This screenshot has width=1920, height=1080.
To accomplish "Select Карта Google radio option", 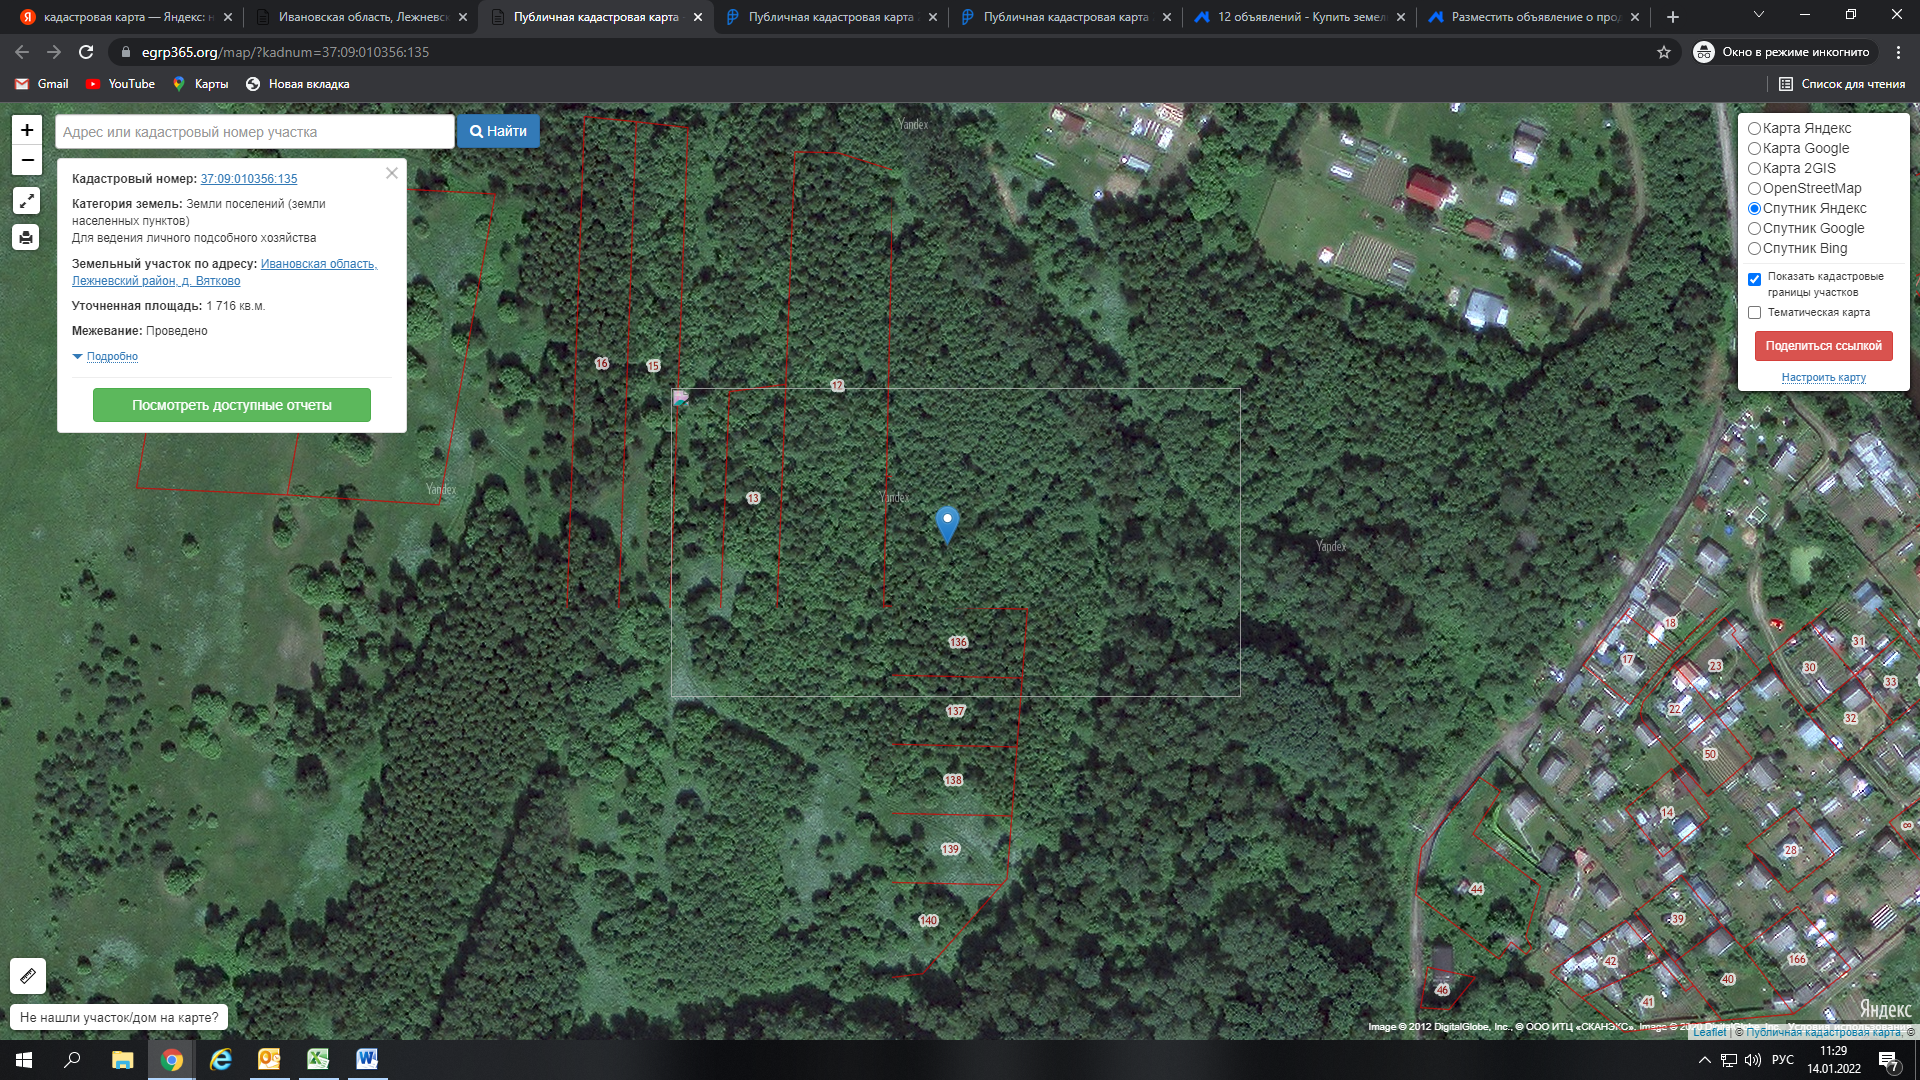I will [1754, 149].
